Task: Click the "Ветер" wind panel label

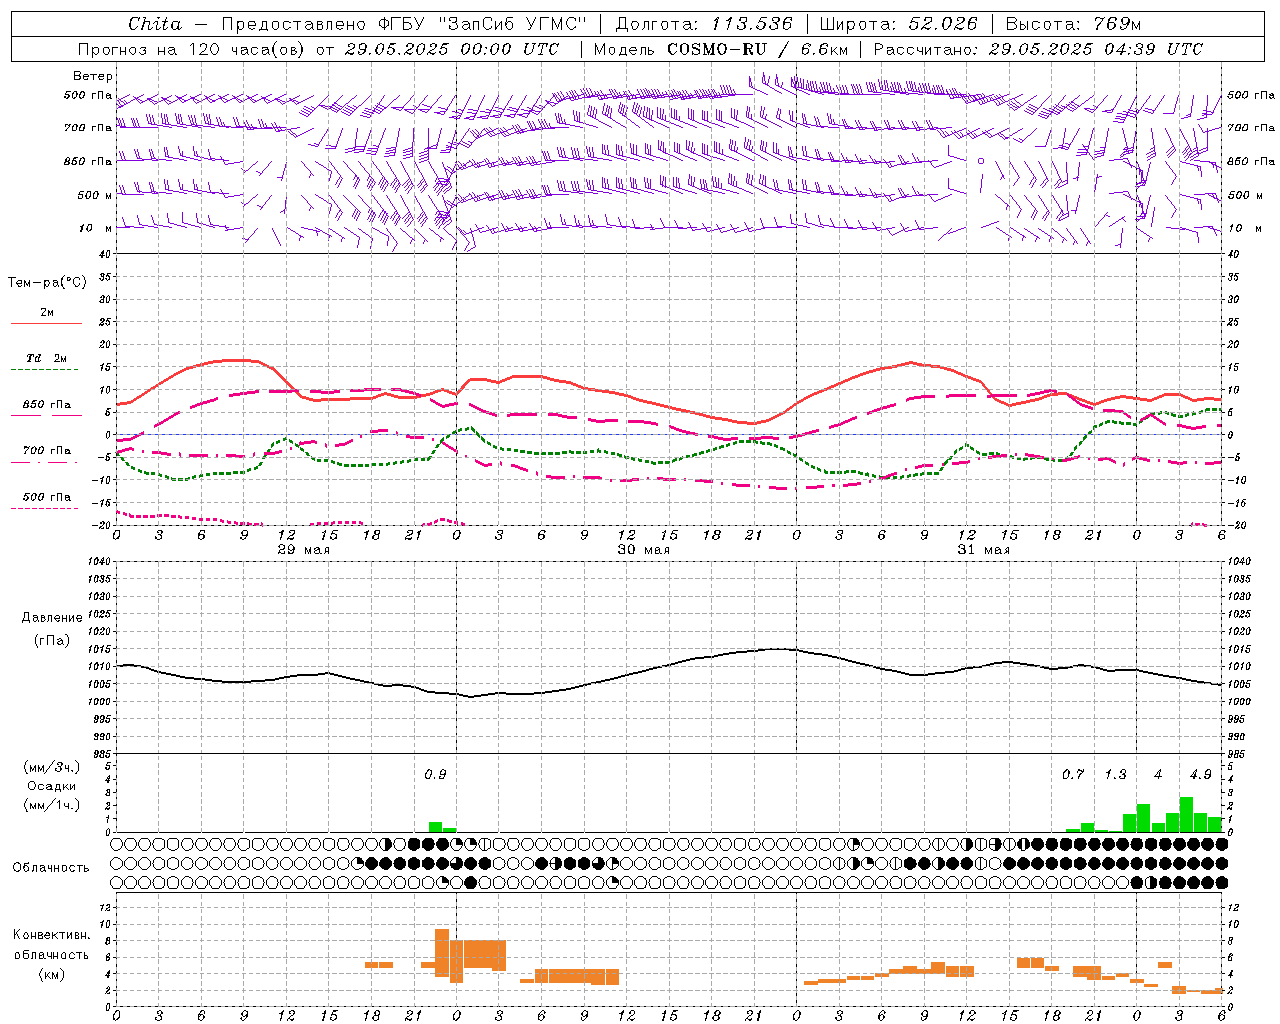Action: pos(93,76)
